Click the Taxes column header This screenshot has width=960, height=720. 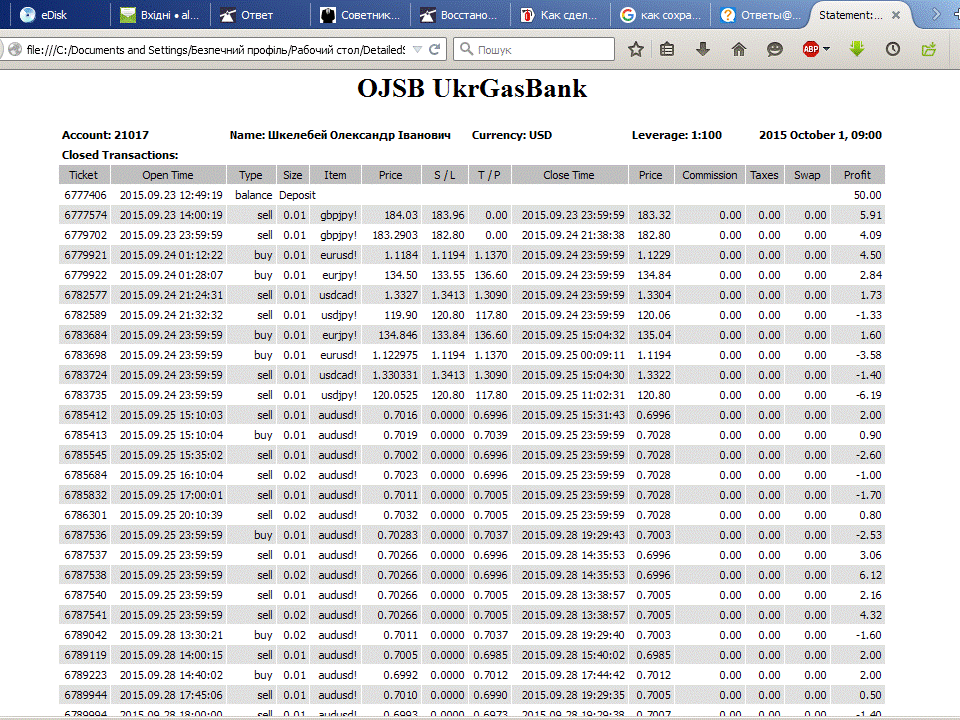pos(764,175)
